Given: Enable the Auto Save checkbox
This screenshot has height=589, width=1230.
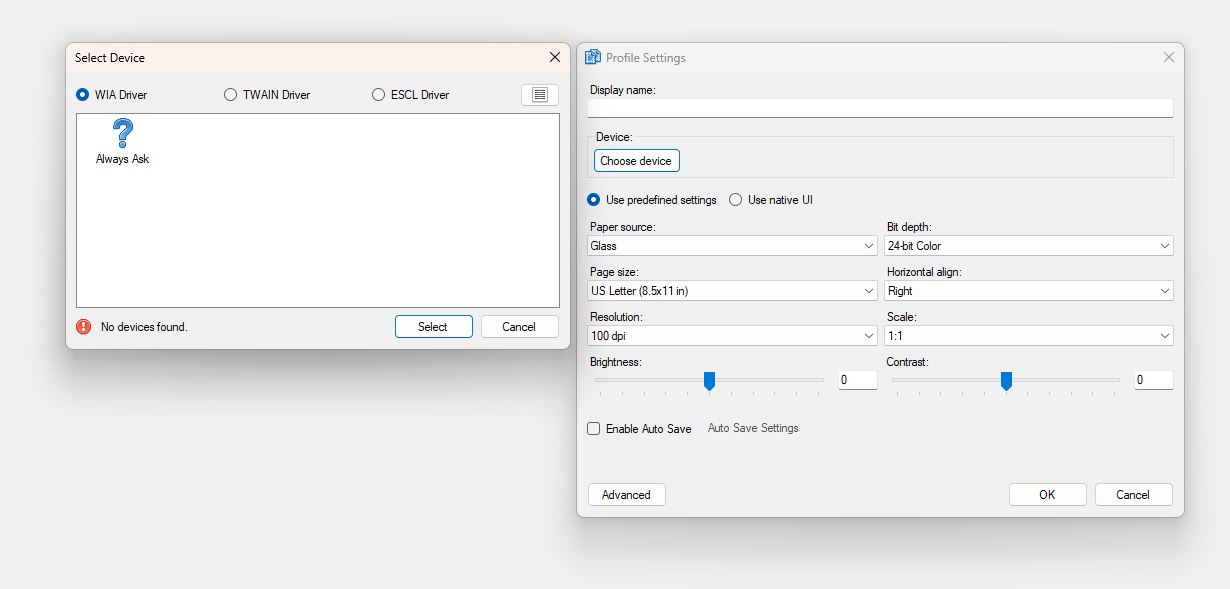Looking at the screenshot, I should [594, 429].
